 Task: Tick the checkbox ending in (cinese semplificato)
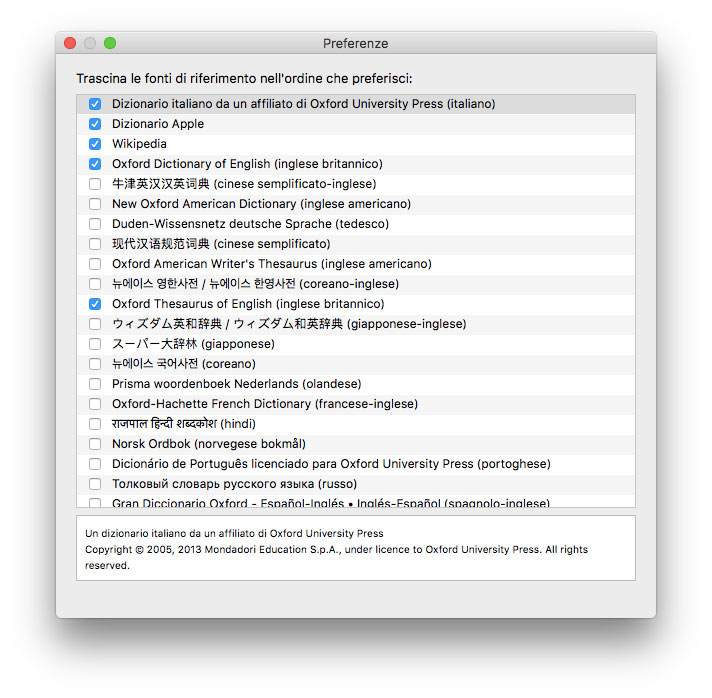click(x=95, y=244)
